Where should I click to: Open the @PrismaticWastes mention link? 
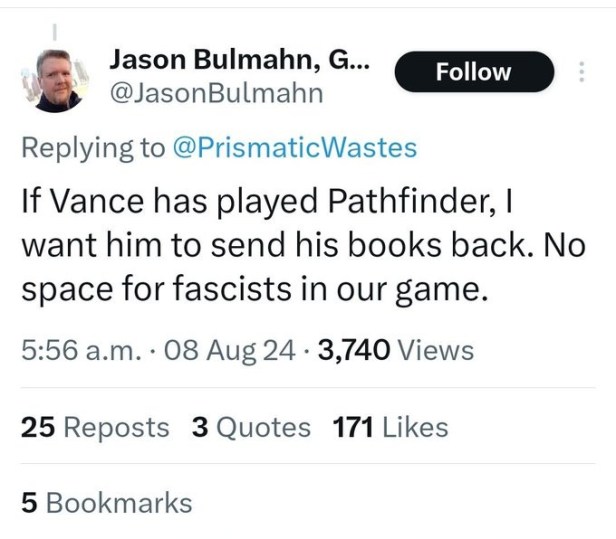[x=295, y=148]
